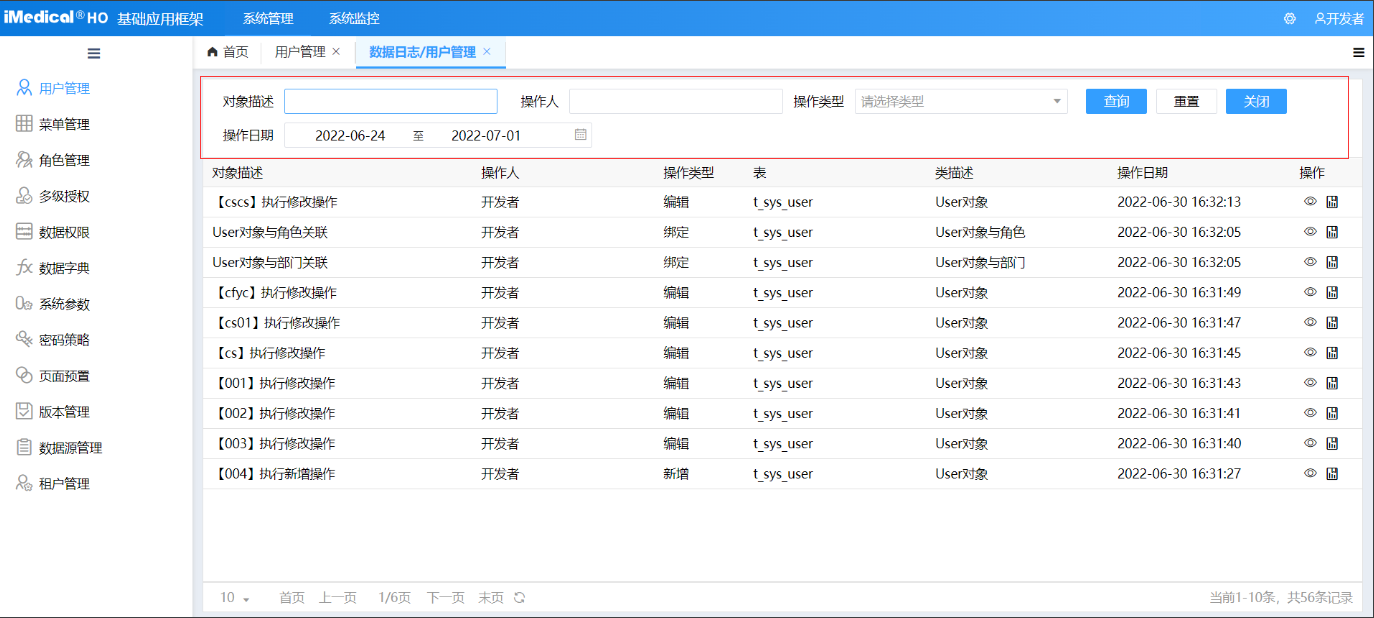Viewport: 1374px width, 618px height.
Task: Click the 对象描述 input field
Action: pyautogui.click(x=390, y=101)
